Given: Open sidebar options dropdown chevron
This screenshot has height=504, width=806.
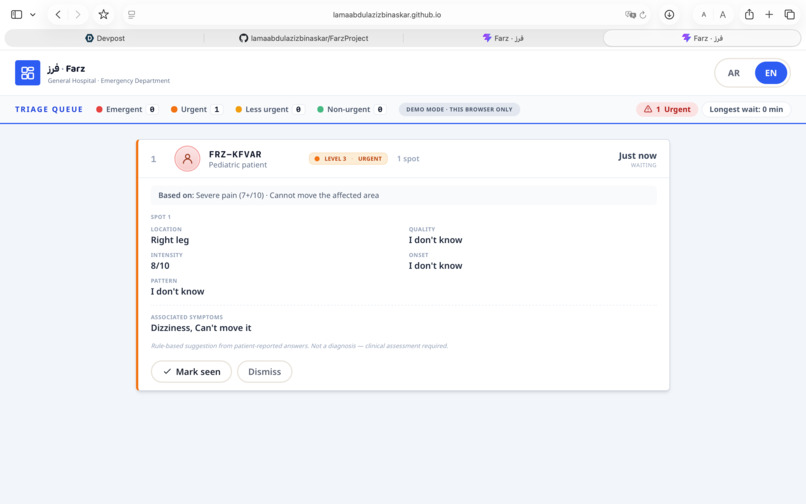Looking at the screenshot, I should point(33,14).
